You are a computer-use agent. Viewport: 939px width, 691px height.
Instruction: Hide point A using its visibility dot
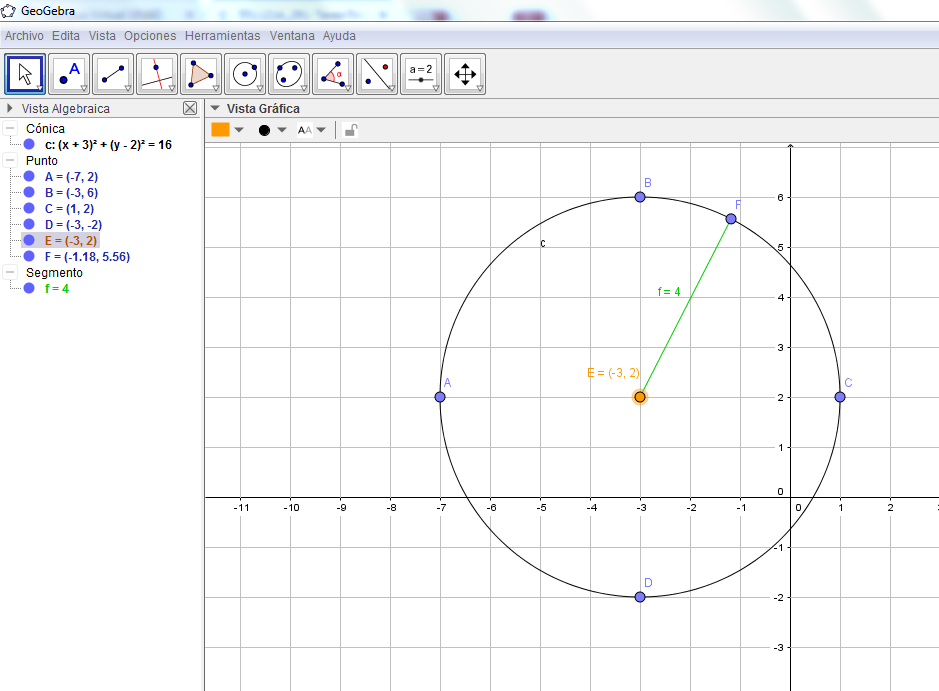pyautogui.click(x=29, y=178)
